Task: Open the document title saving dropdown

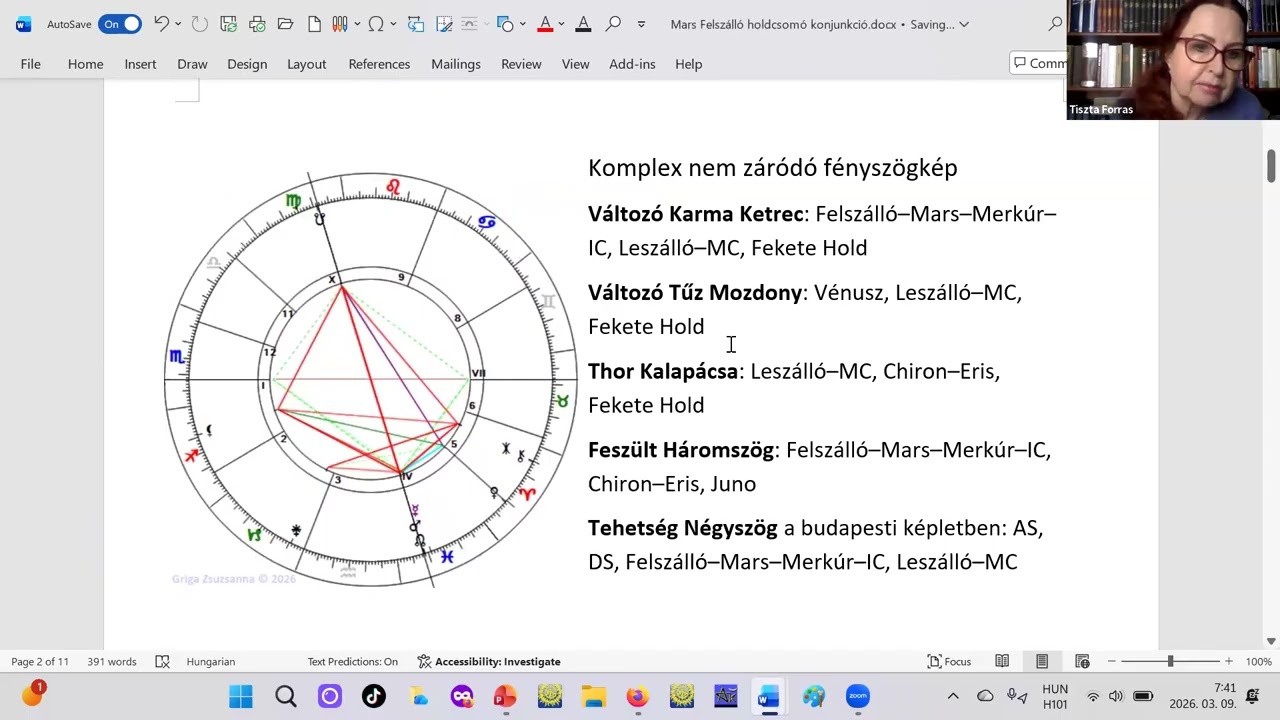Action: 964,24
